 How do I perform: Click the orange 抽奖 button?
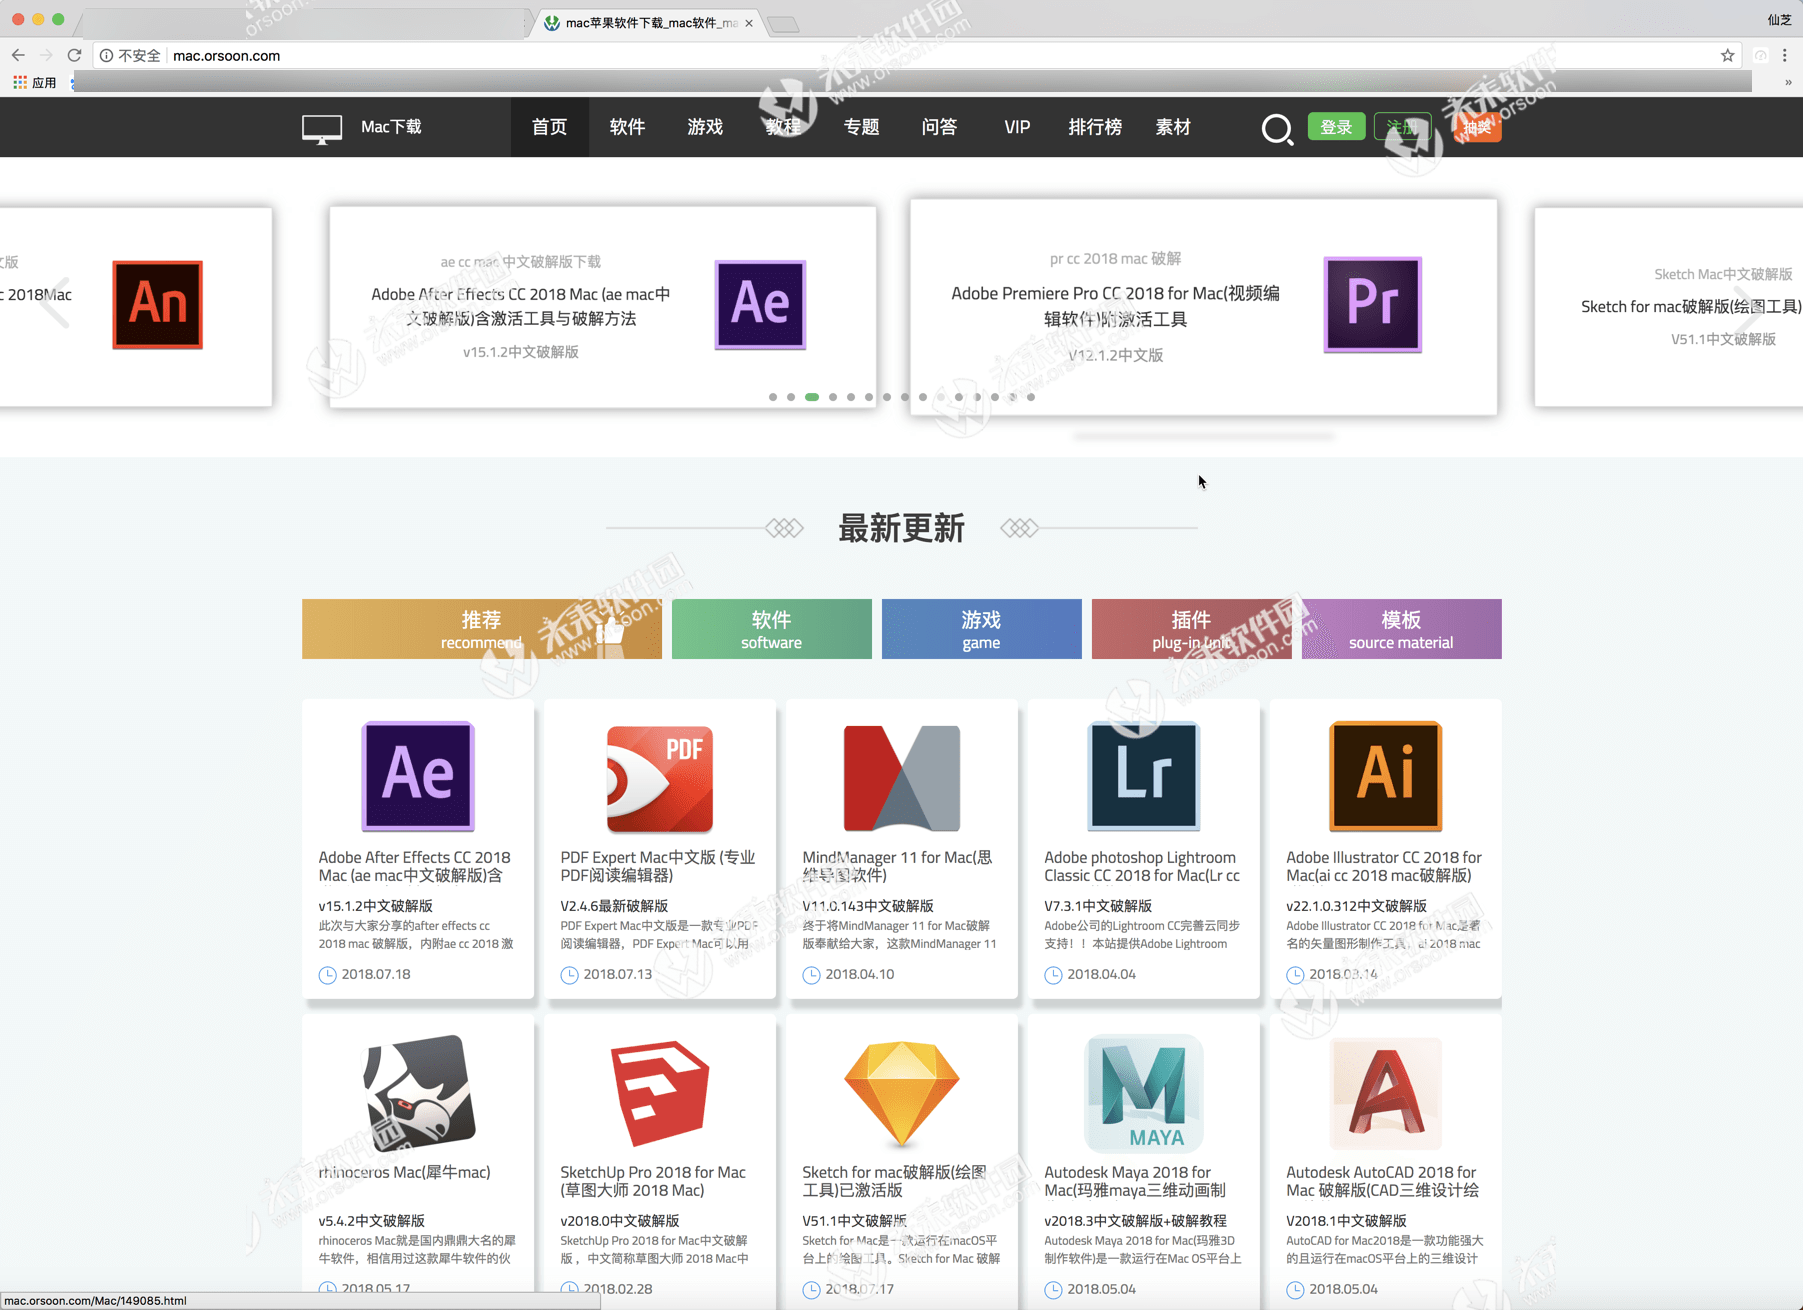pos(1477,127)
